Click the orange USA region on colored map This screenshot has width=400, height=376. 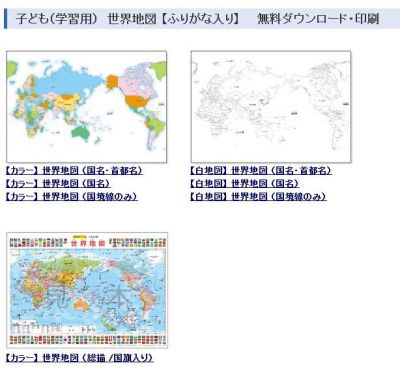136,101
